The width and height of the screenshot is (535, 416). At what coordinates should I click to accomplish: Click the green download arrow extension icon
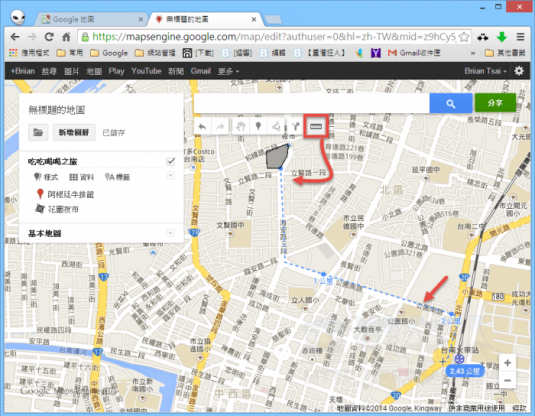pyautogui.click(x=502, y=37)
